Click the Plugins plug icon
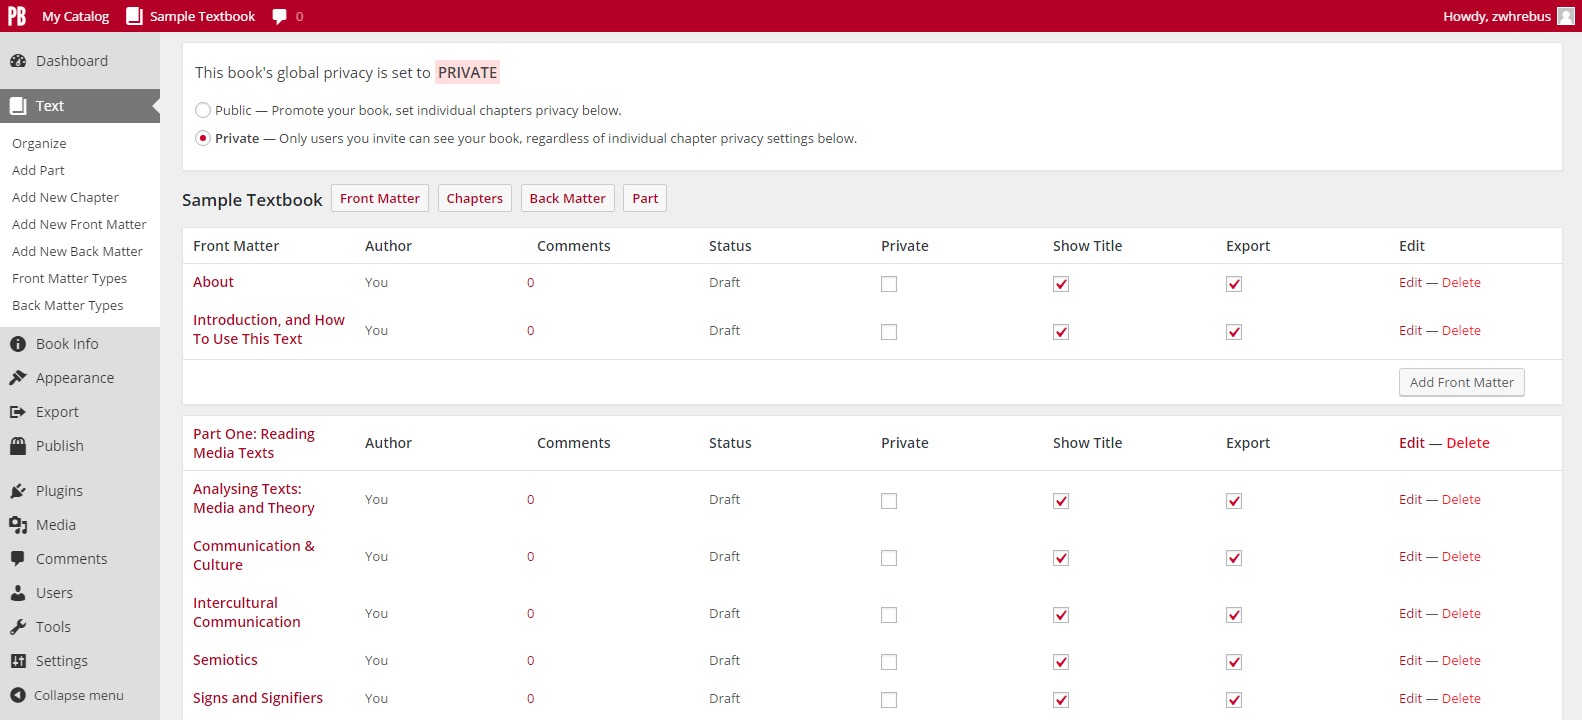 18,491
